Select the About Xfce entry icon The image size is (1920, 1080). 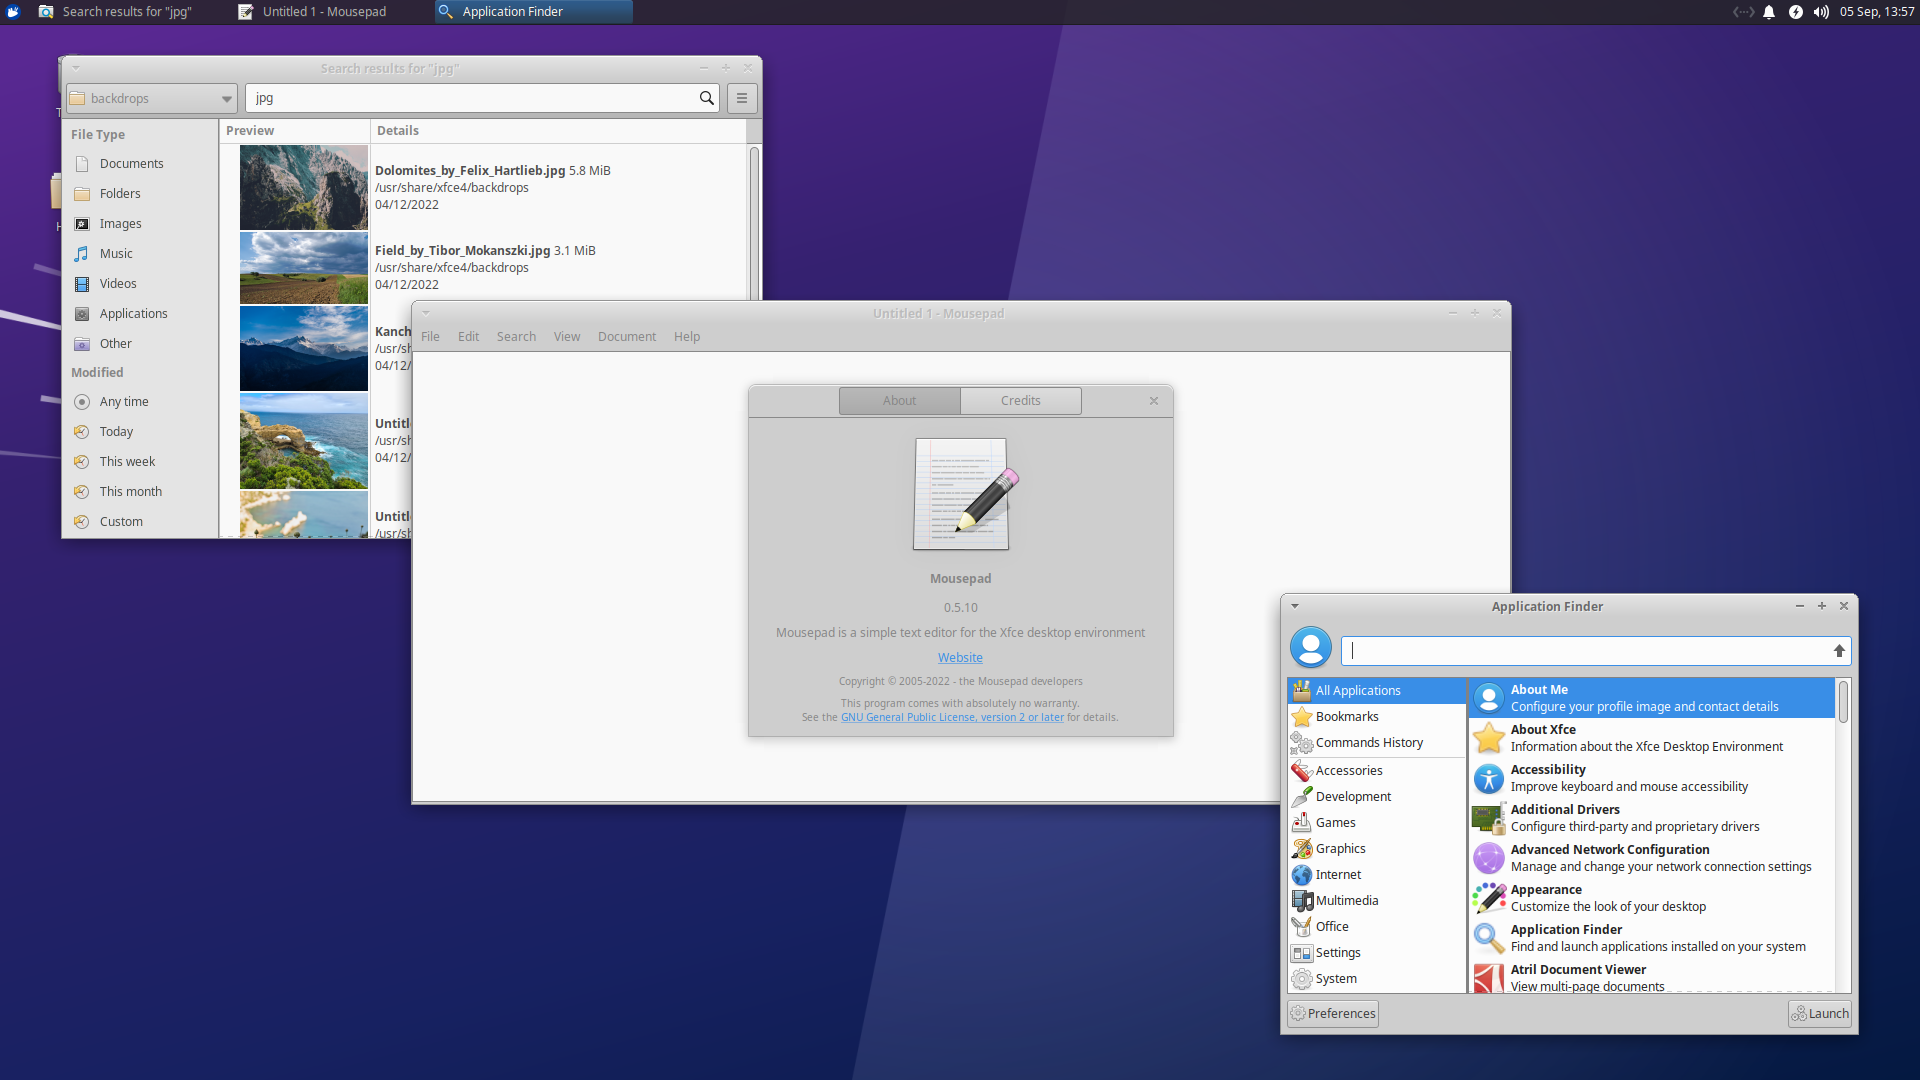[x=1486, y=737]
